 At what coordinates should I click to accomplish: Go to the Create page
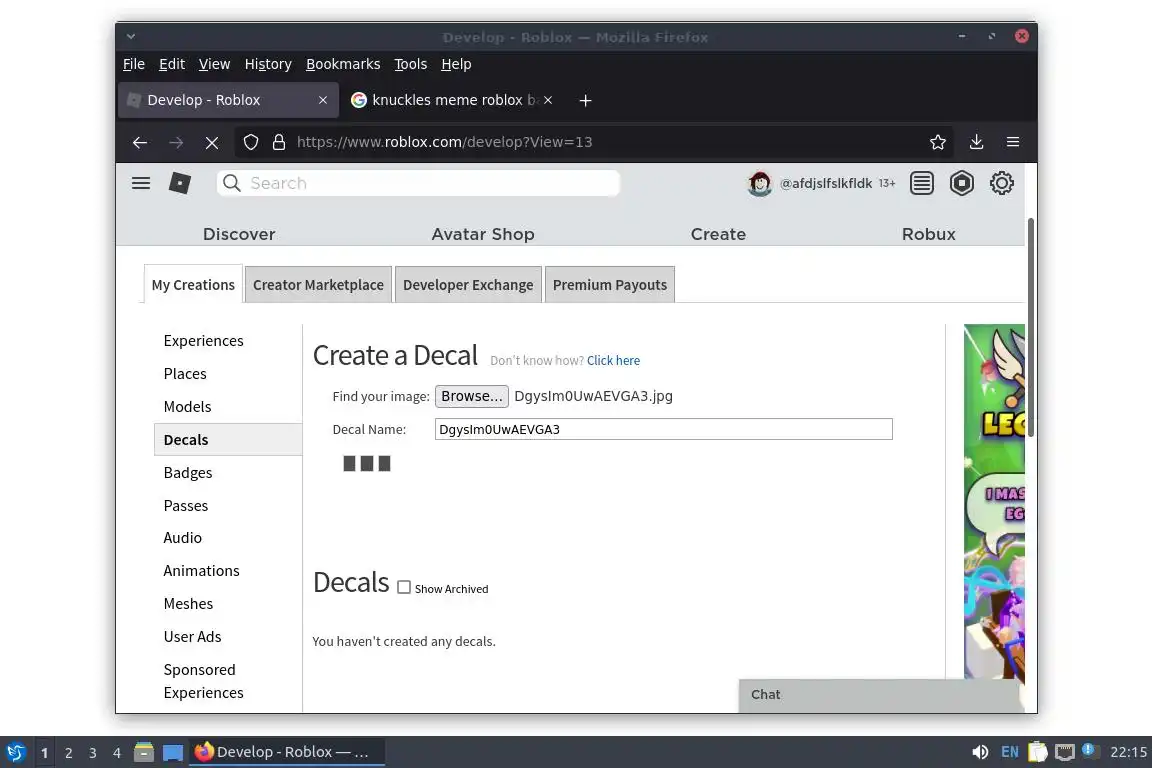pos(718,234)
